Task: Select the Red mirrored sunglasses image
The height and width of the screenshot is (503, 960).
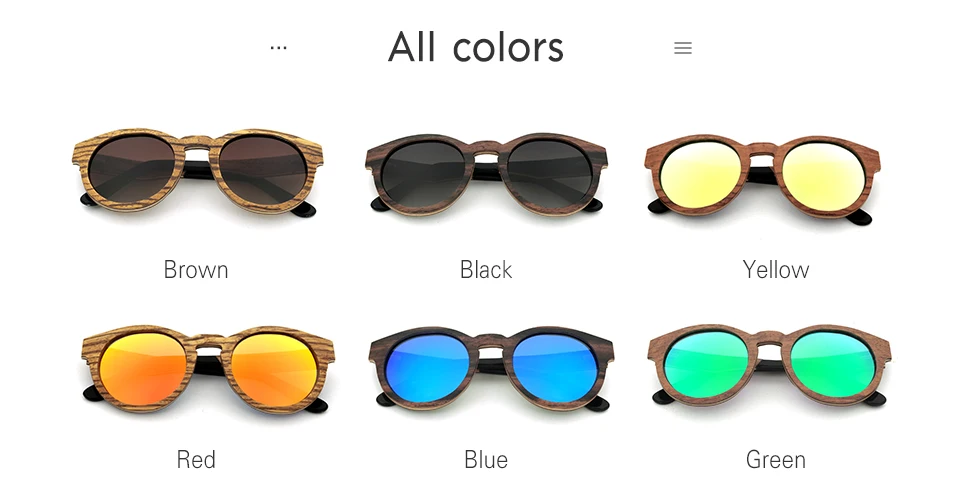Action: coord(208,369)
